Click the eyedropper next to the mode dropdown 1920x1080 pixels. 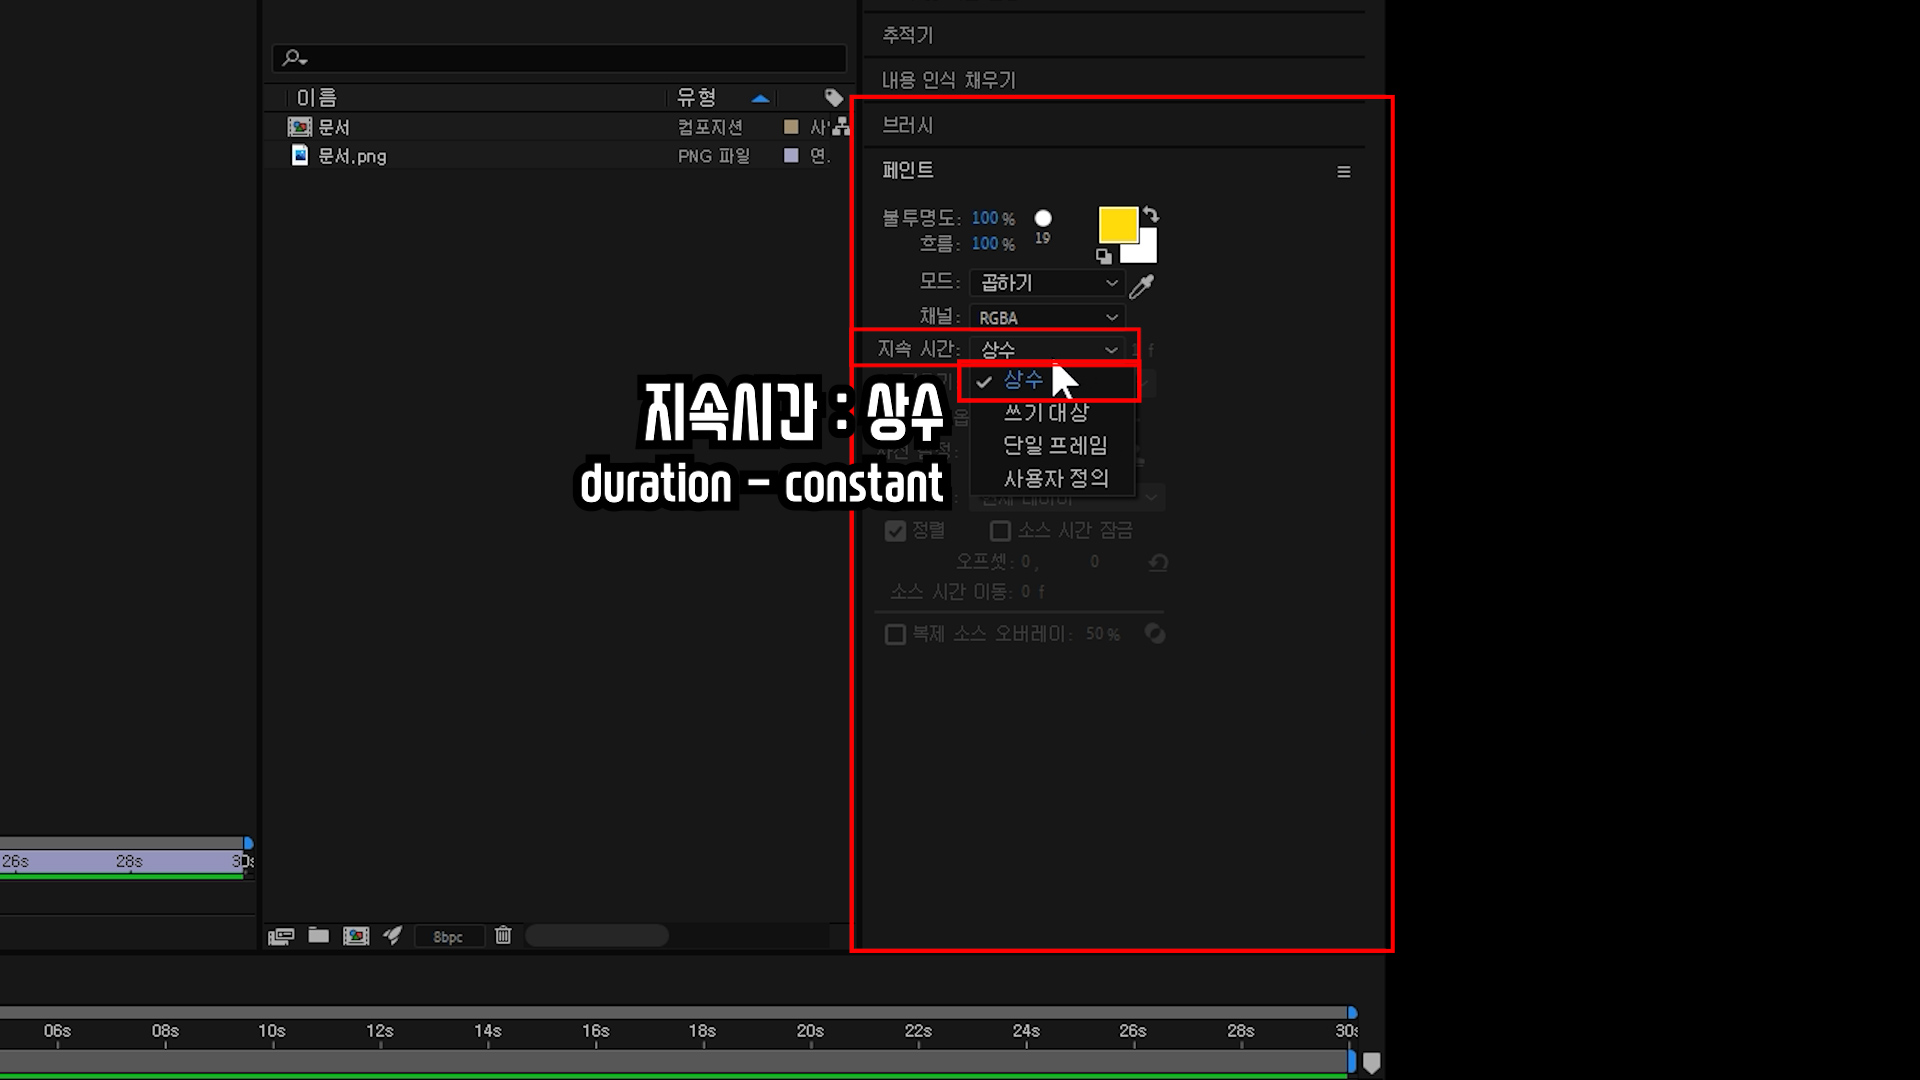[x=1141, y=286]
